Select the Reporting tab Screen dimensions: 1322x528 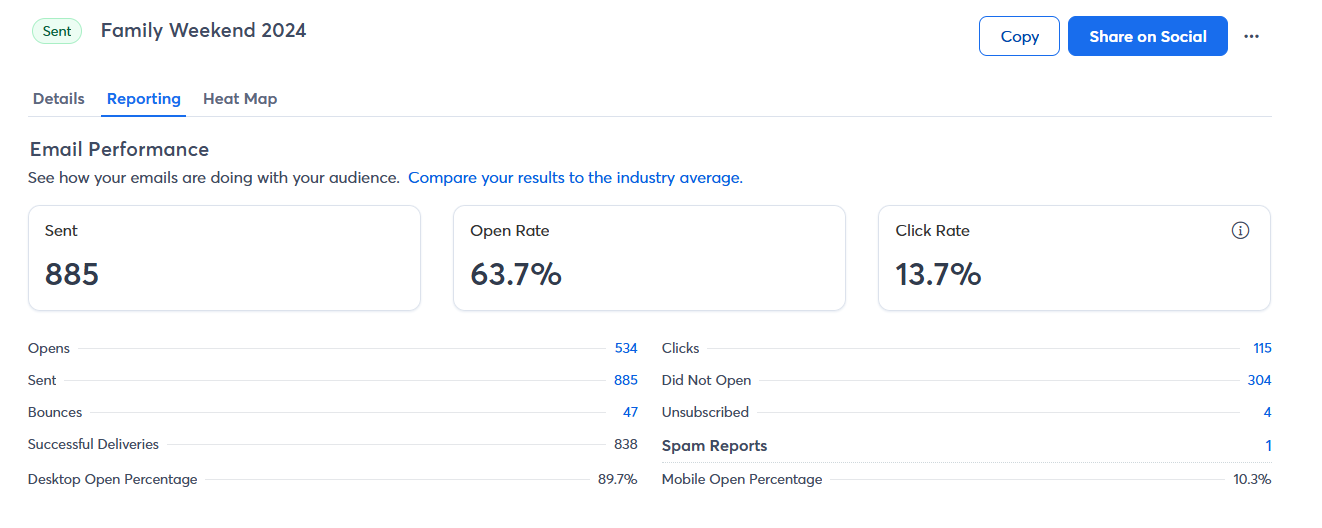coord(144,99)
